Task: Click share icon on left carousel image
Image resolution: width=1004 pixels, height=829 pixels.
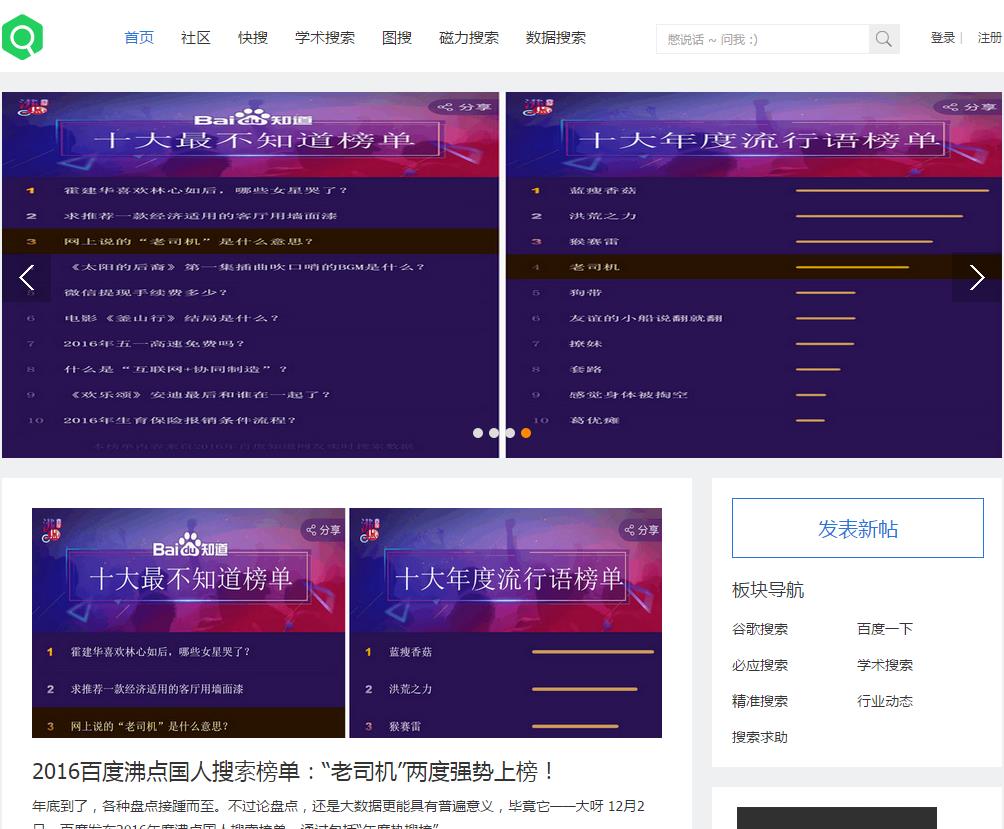Action: (x=464, y=107)
